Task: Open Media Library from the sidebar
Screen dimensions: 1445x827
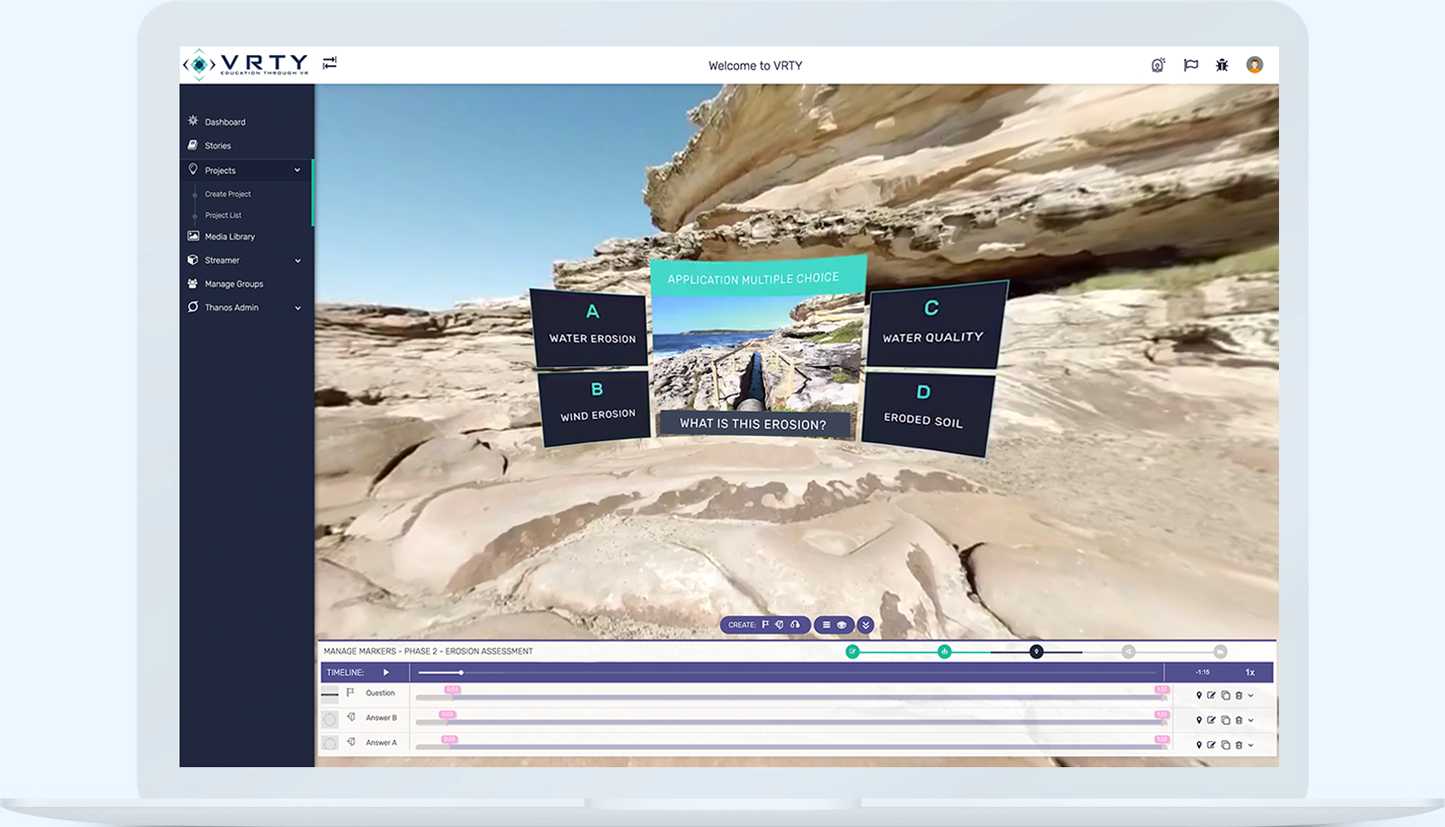Action: click(229, 237)
